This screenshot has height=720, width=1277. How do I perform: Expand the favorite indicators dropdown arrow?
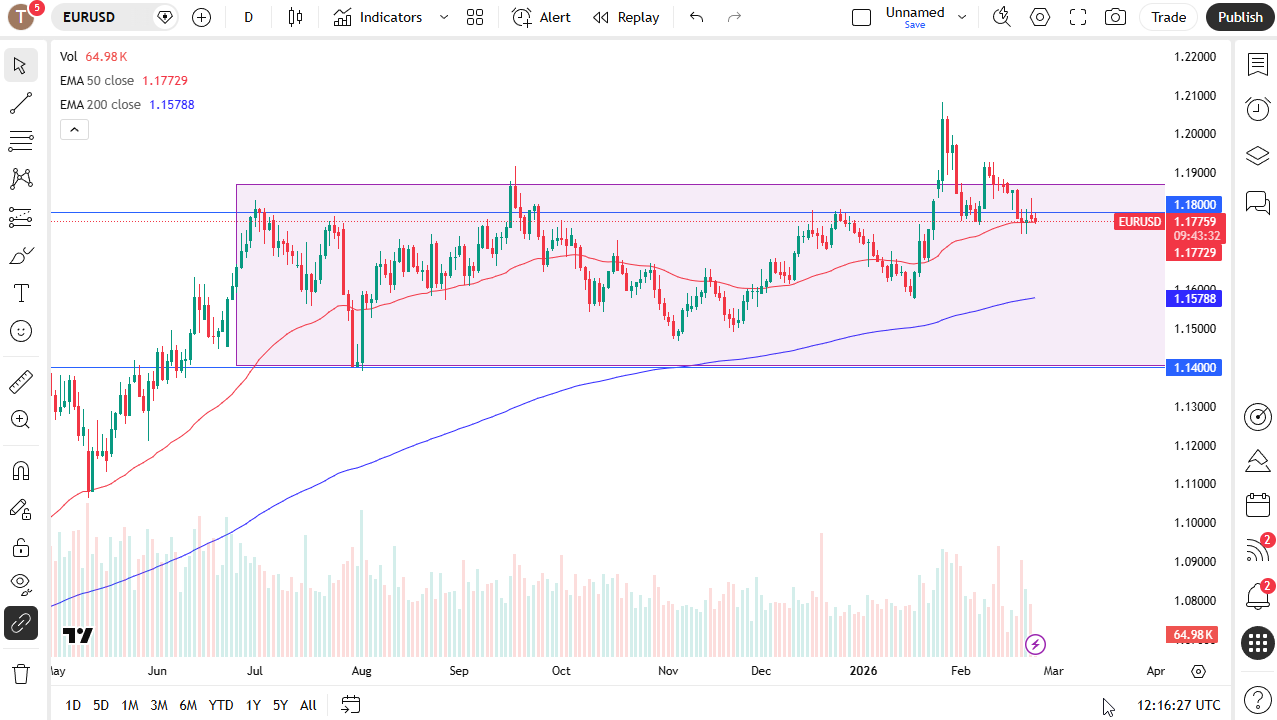tap(444, 17)
